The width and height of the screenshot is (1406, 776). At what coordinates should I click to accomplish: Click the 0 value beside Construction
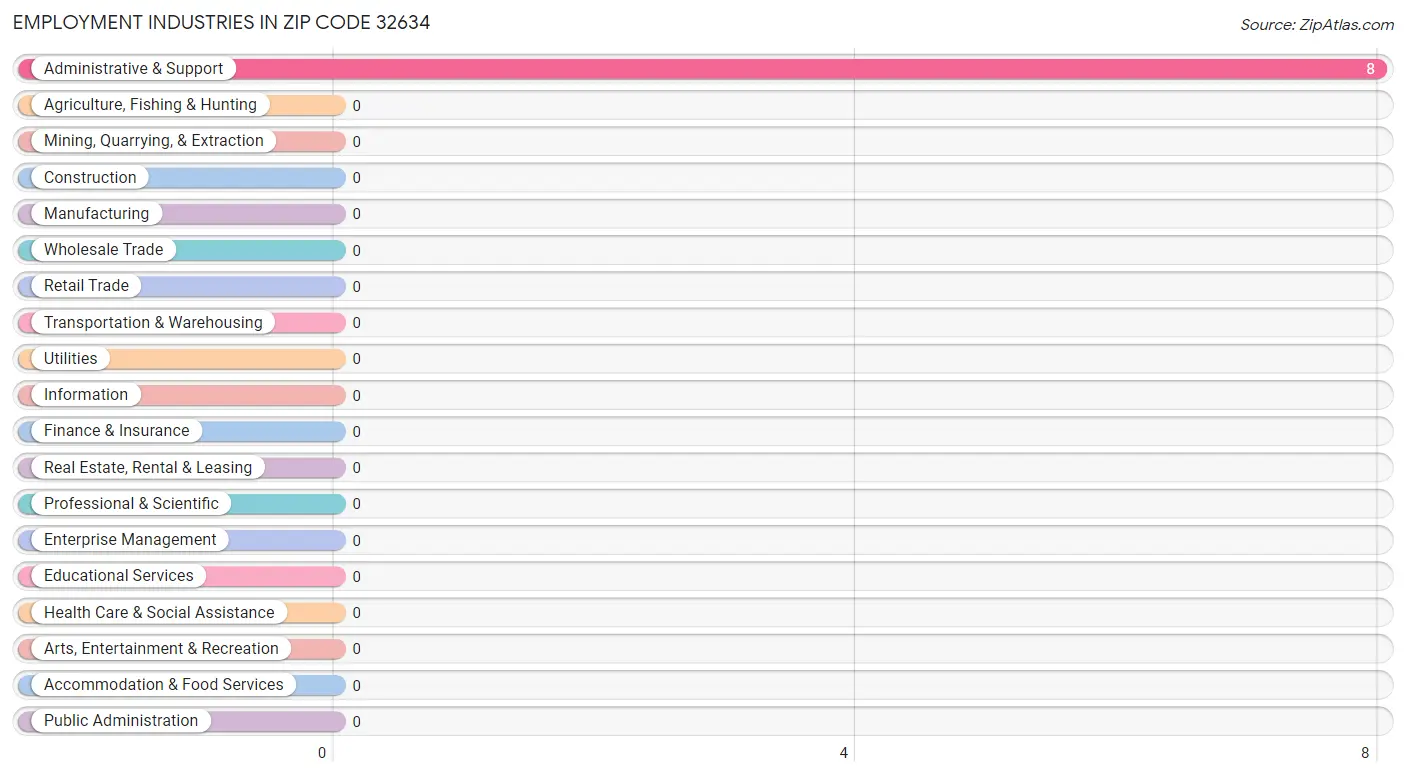tap(356, 178)
